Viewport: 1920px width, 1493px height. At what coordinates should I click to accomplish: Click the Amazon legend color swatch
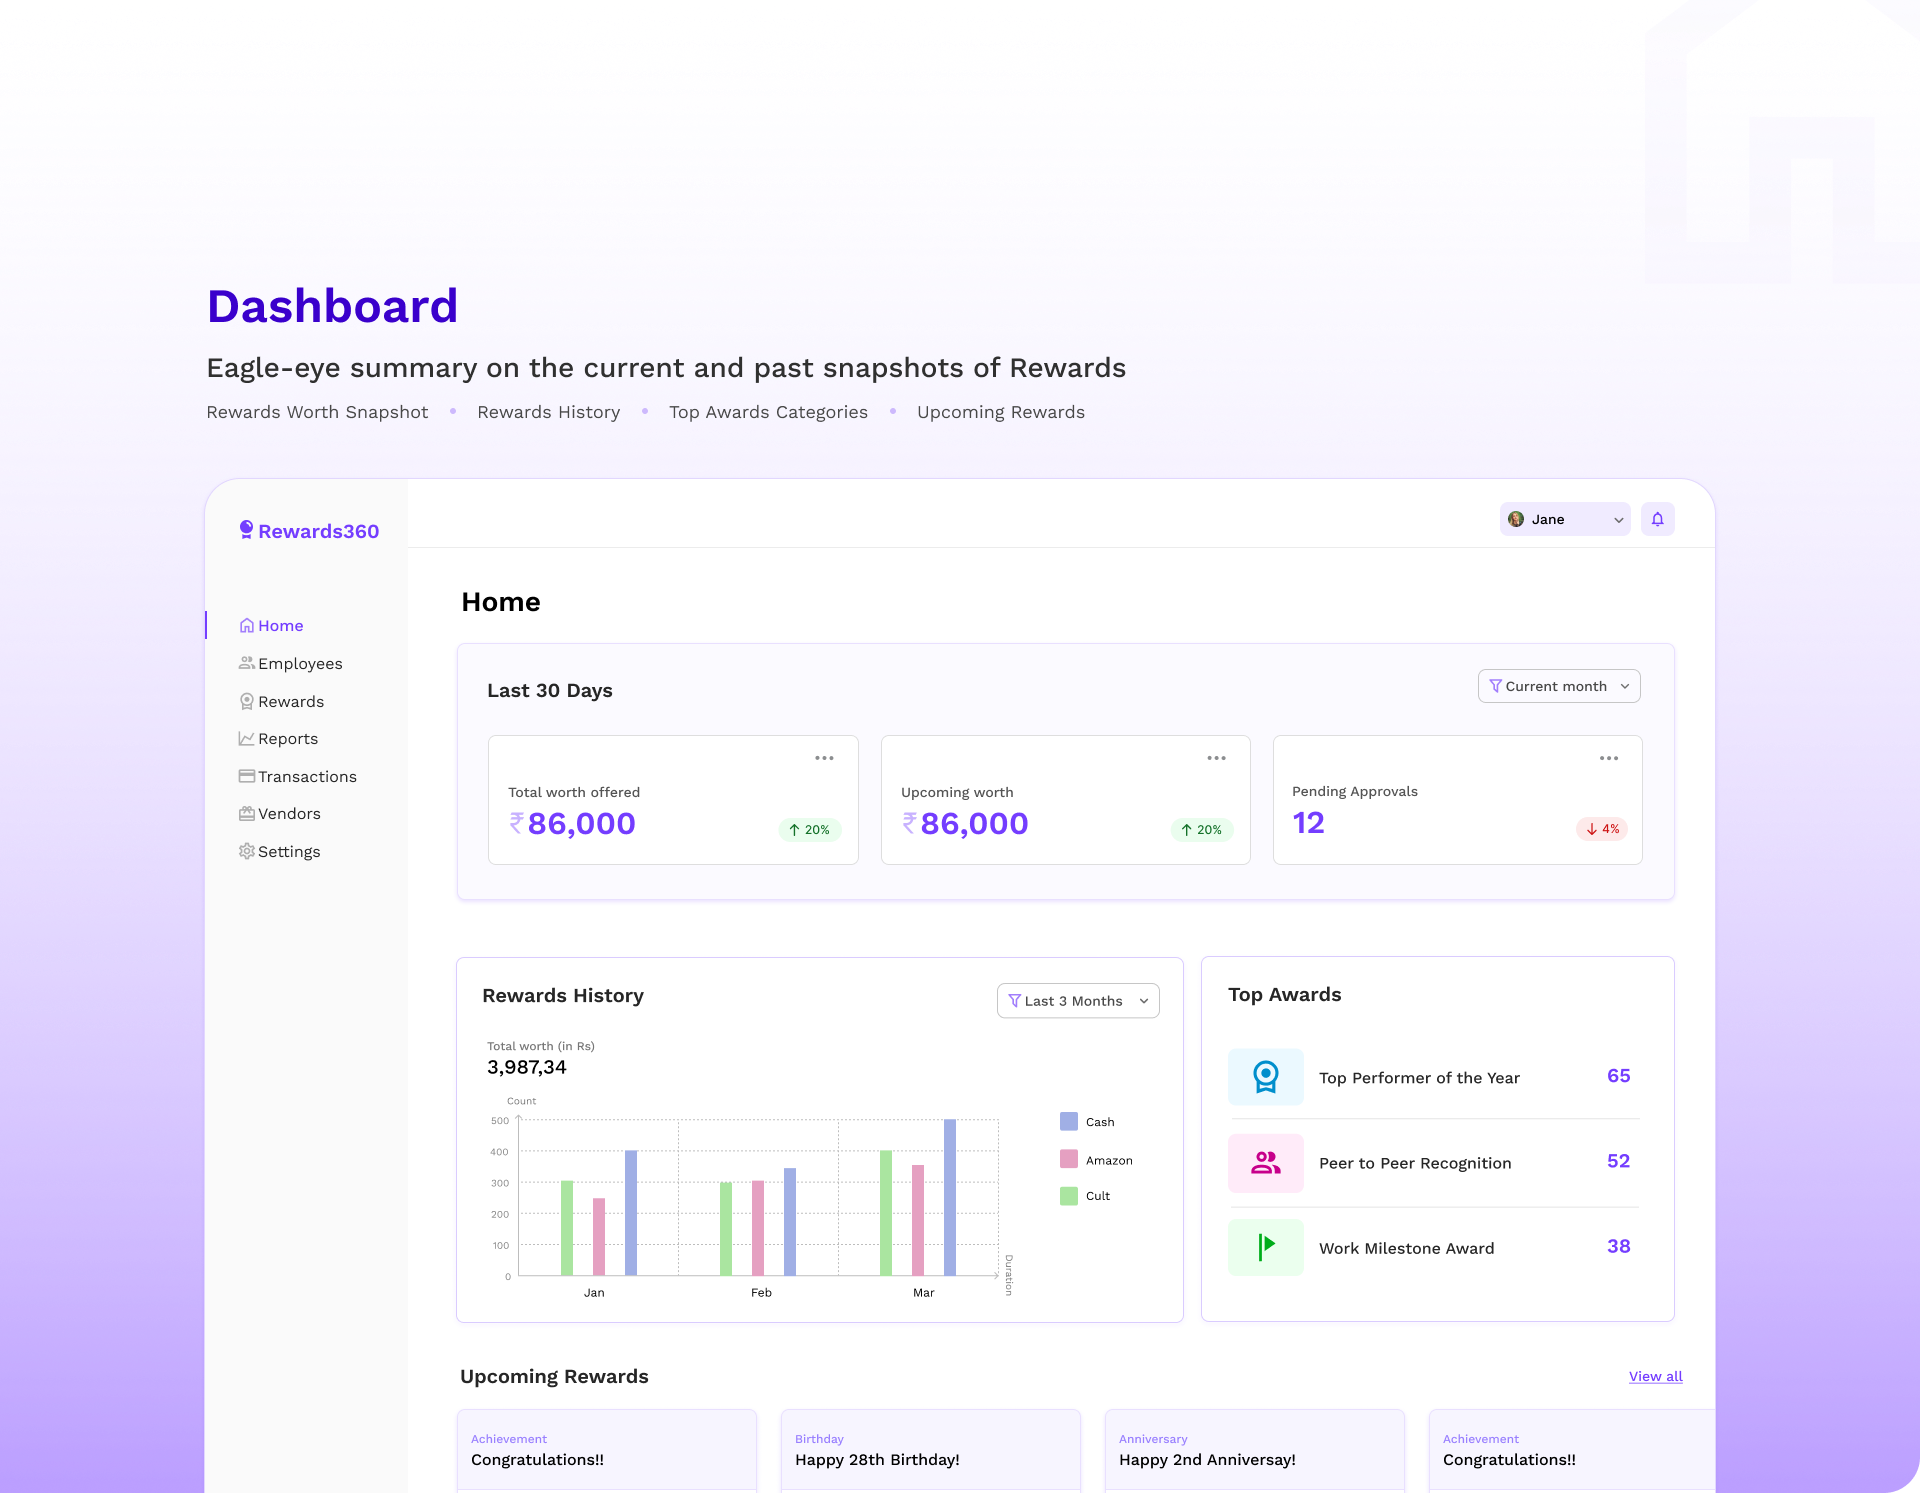pos(1069,1160)
